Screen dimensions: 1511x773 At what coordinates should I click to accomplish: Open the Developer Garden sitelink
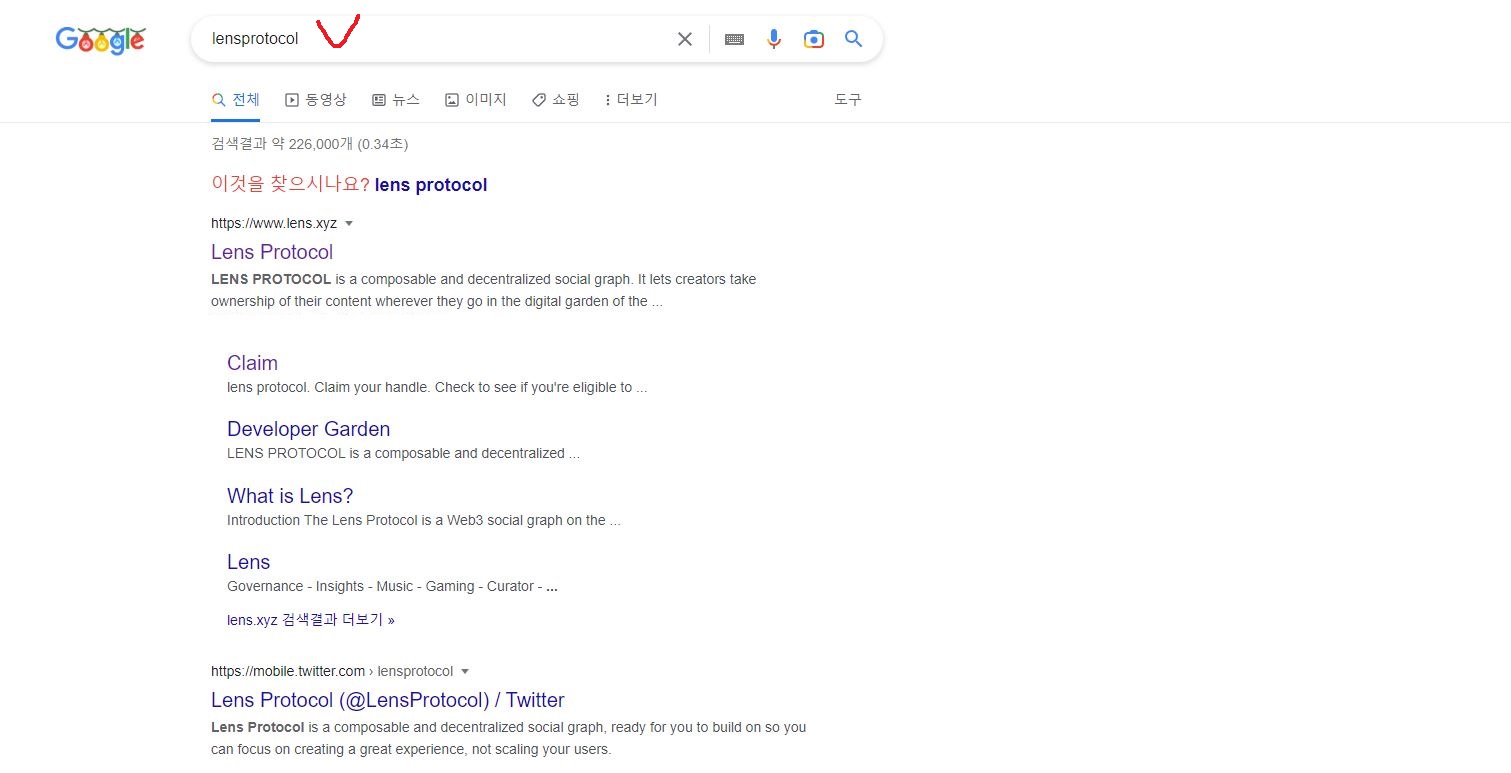(308, 429)
